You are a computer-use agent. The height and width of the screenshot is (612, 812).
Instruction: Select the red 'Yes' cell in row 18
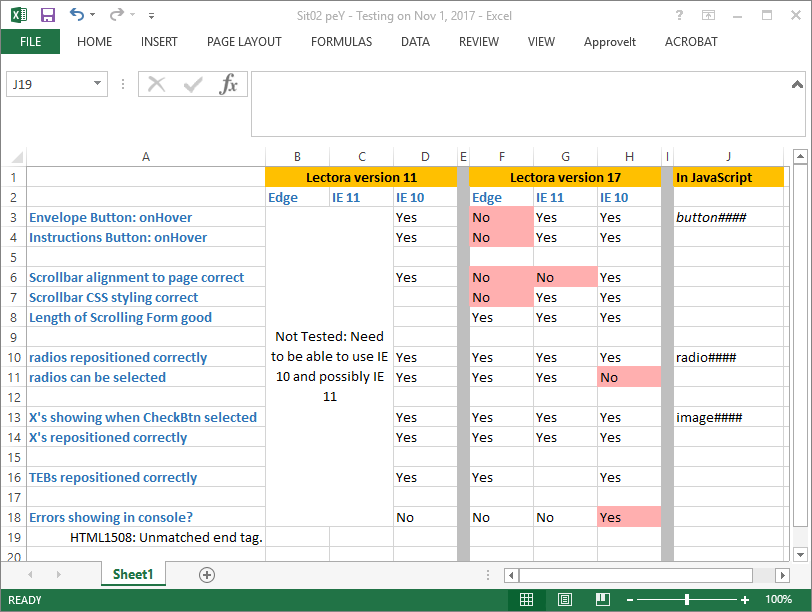[629, 517]
